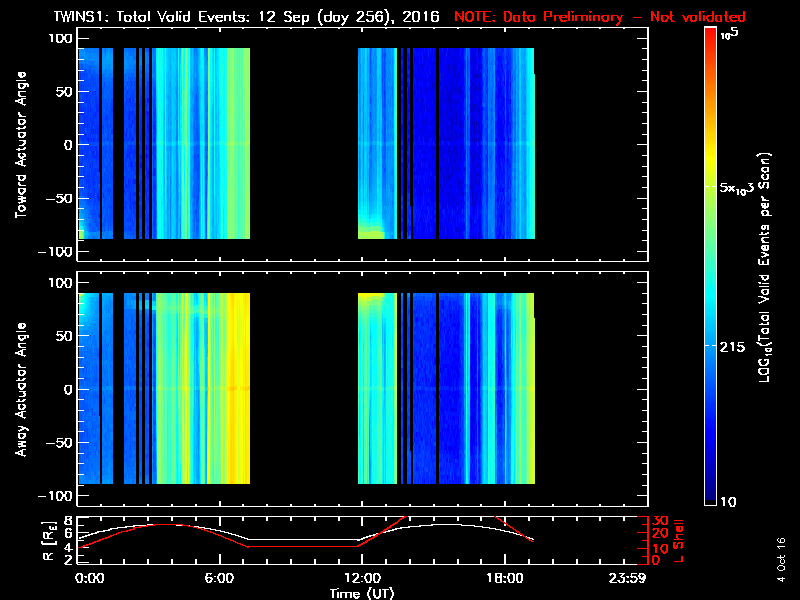This screenshot has height=600, width=800.
Task: Click the Time (UT) axis title
Action: 360,593
